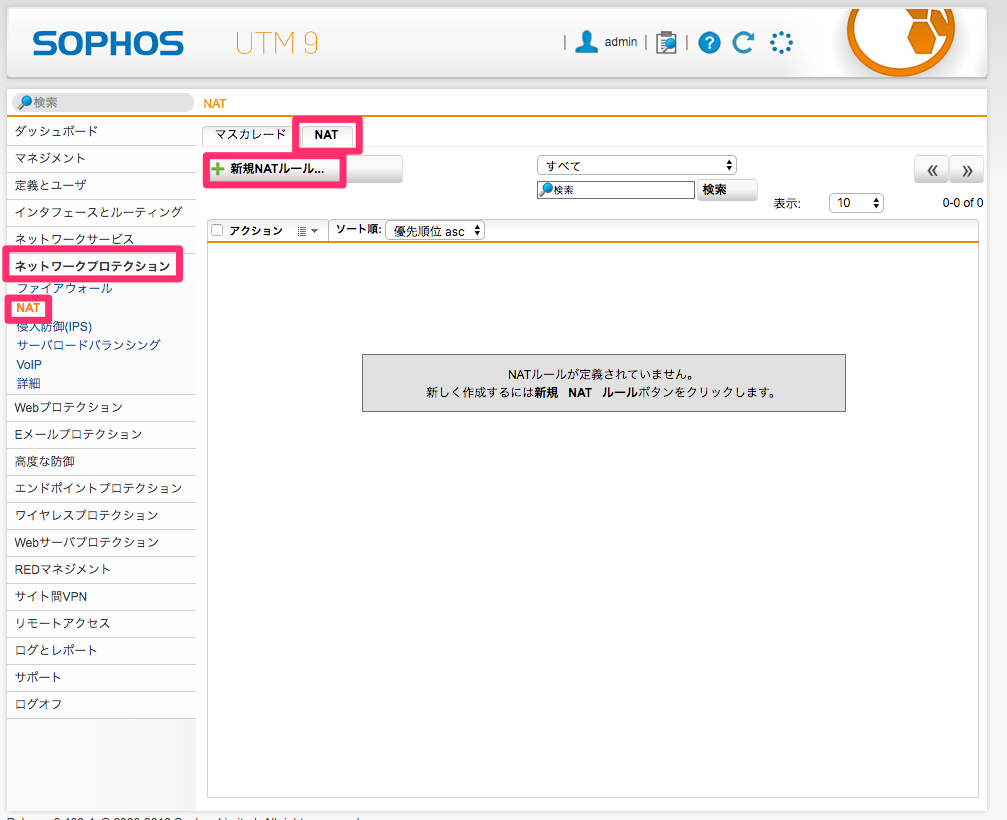The height and width of the screenshot is (820, 1007).
Task: Open ネットワークサービス menu
Action: 101,239
